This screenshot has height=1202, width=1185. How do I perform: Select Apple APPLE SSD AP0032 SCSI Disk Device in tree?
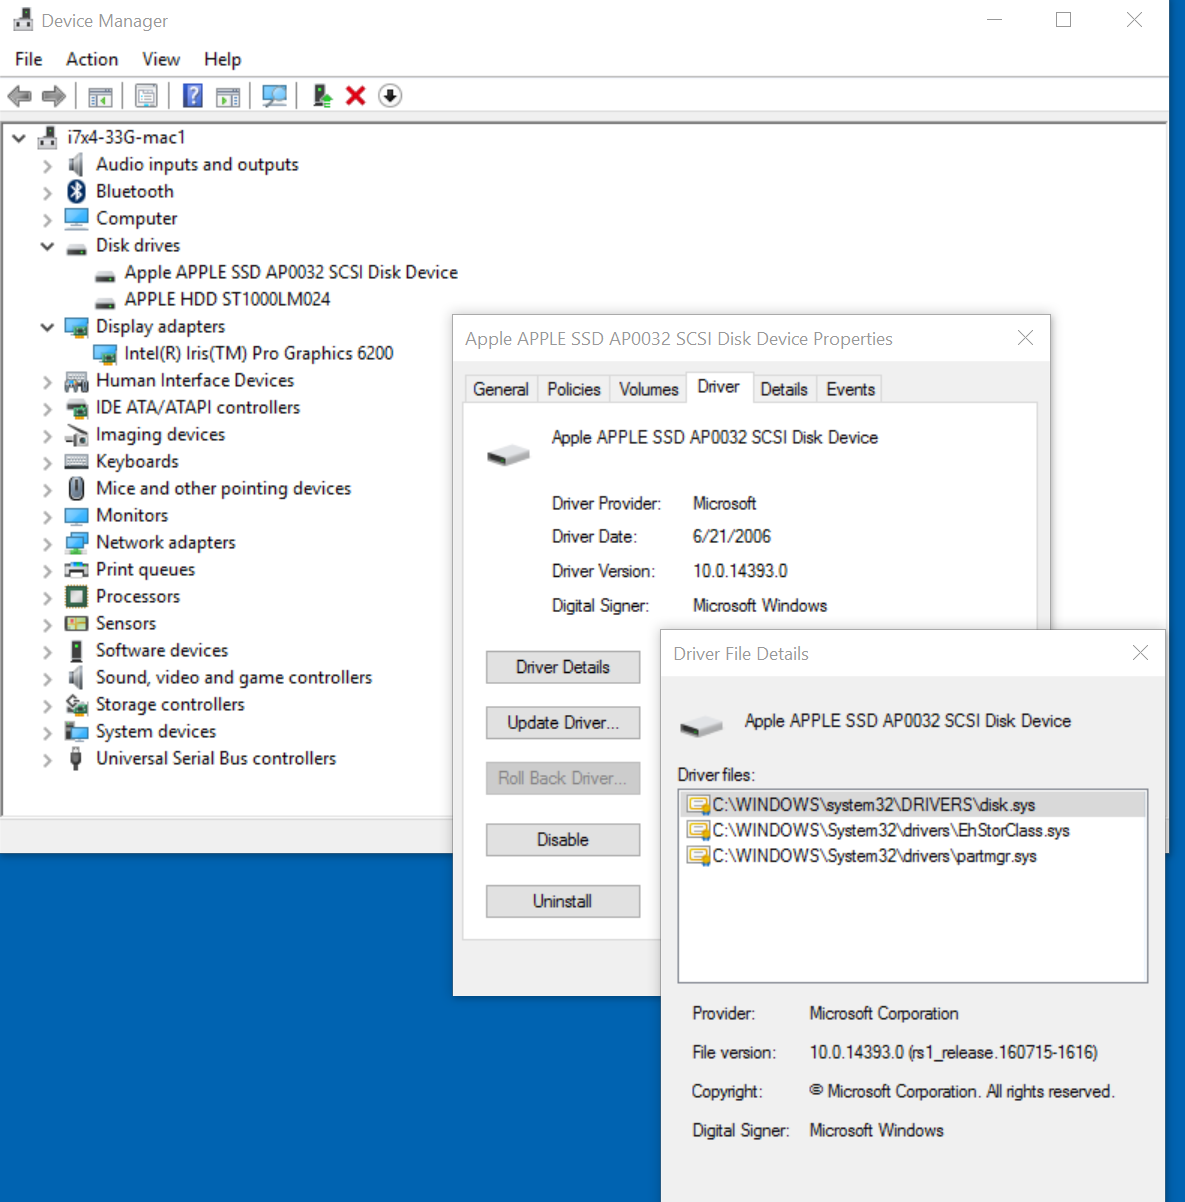point(291,272)
